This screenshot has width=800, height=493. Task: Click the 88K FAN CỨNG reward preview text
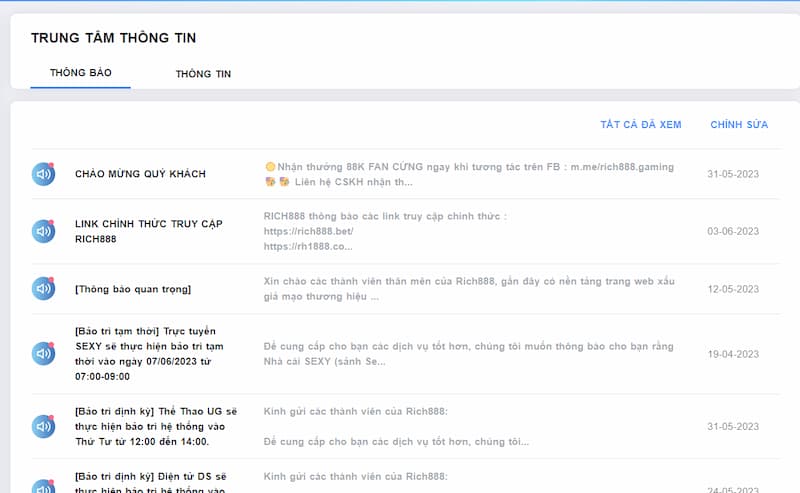pyautogui.click(x=469, y=174)
